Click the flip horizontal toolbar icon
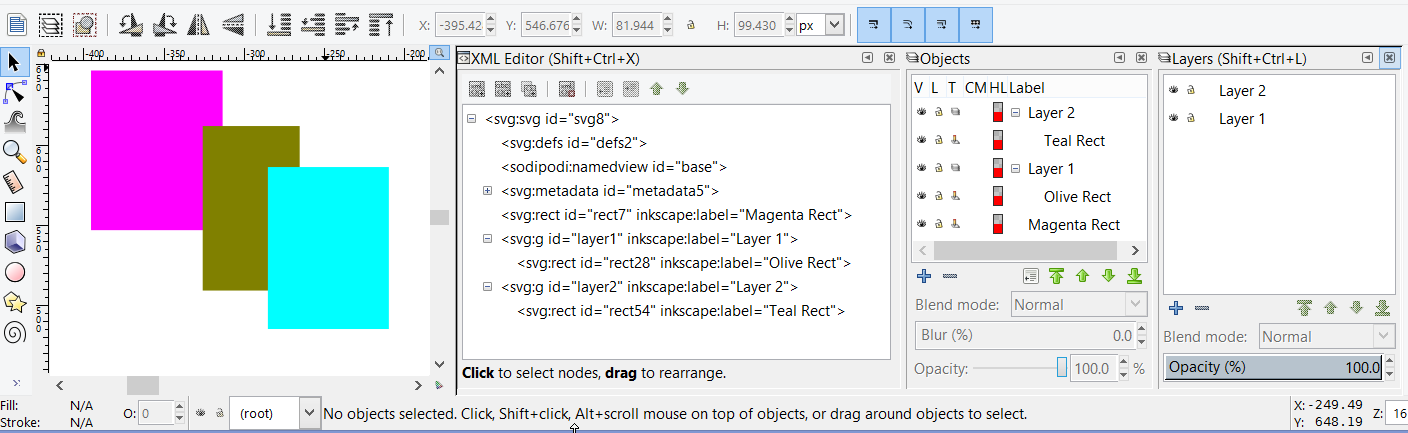 (197, 23)
